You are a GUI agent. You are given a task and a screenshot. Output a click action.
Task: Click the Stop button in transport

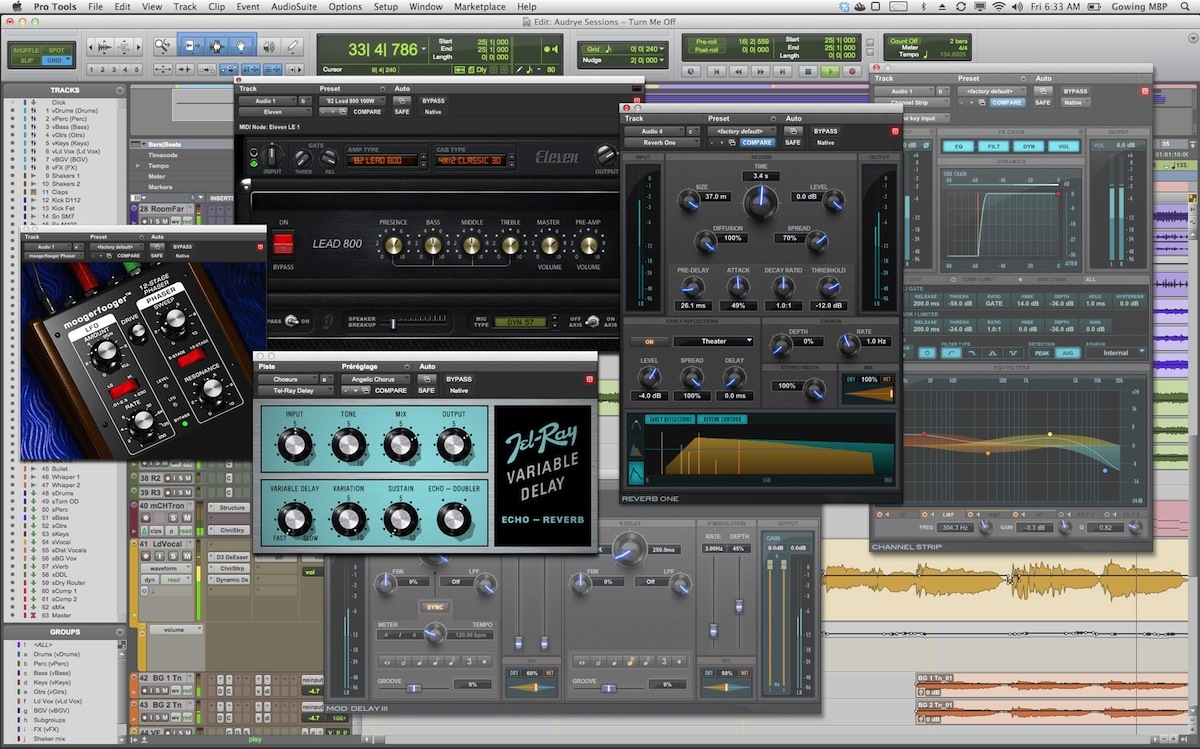coord(806,71)
